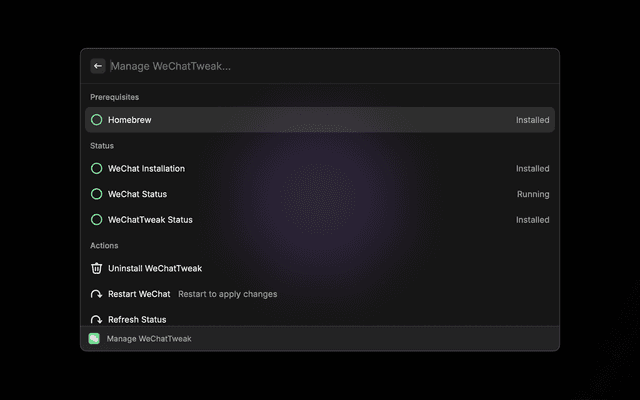Click the green WeChat icon in footer
640x400 pixels.
pos(94,339)
